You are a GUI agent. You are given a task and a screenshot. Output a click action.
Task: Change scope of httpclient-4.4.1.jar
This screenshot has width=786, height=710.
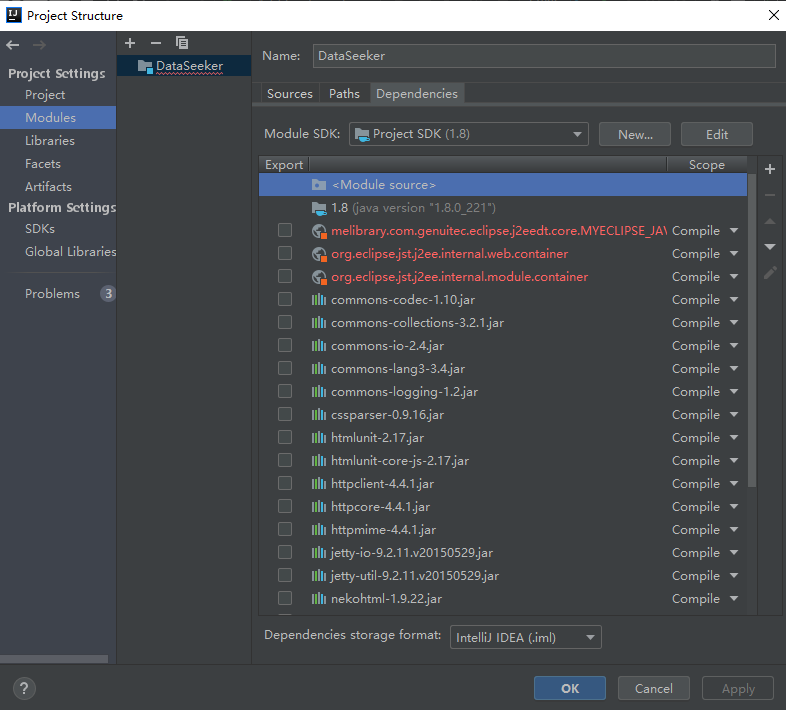(734, 484)
